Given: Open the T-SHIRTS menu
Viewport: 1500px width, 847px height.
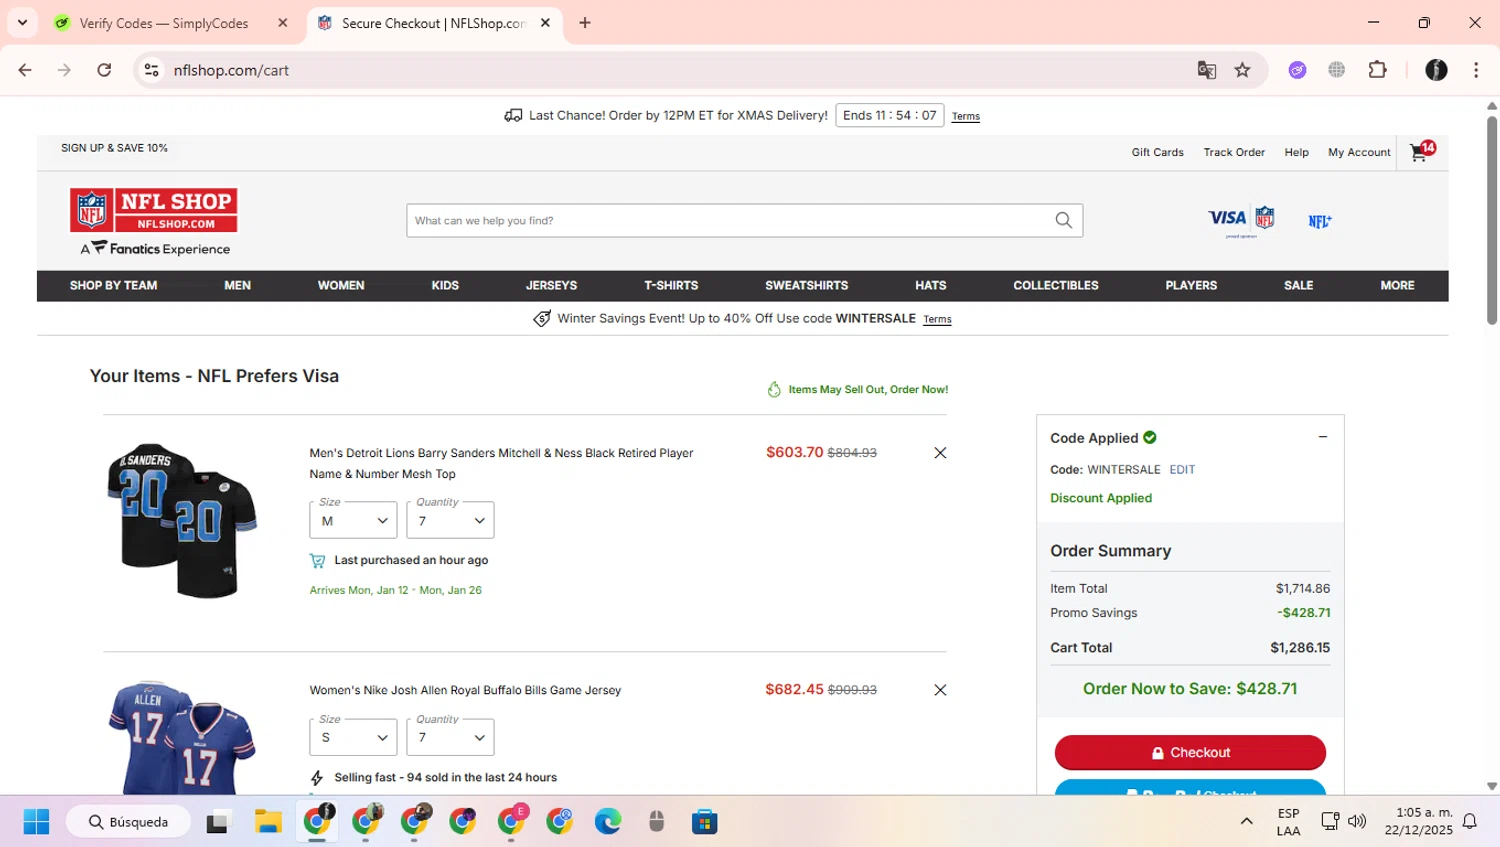Looking at the screenshot, I should click(x=671, y=286).
